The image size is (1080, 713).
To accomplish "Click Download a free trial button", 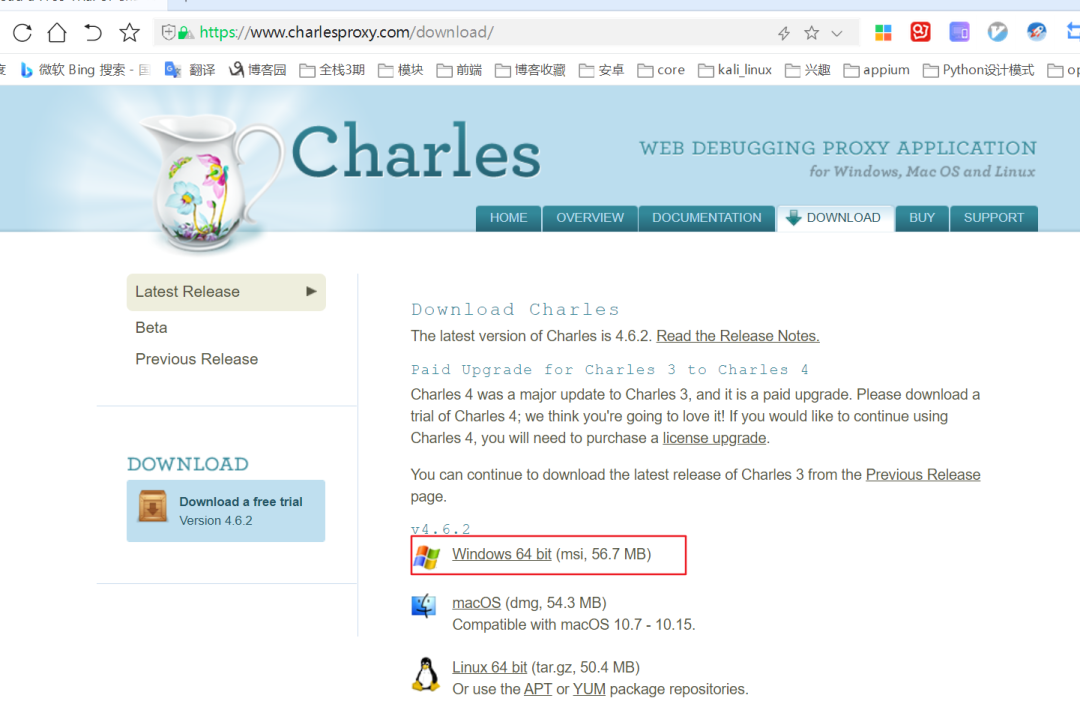I will 226,510.
